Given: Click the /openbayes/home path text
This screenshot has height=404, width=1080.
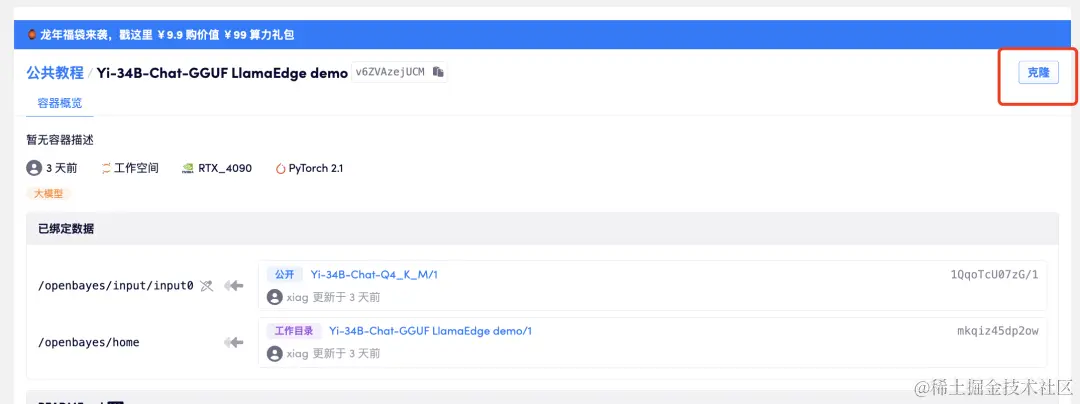Looking at the screenshot, I should (x=88, y=342).
